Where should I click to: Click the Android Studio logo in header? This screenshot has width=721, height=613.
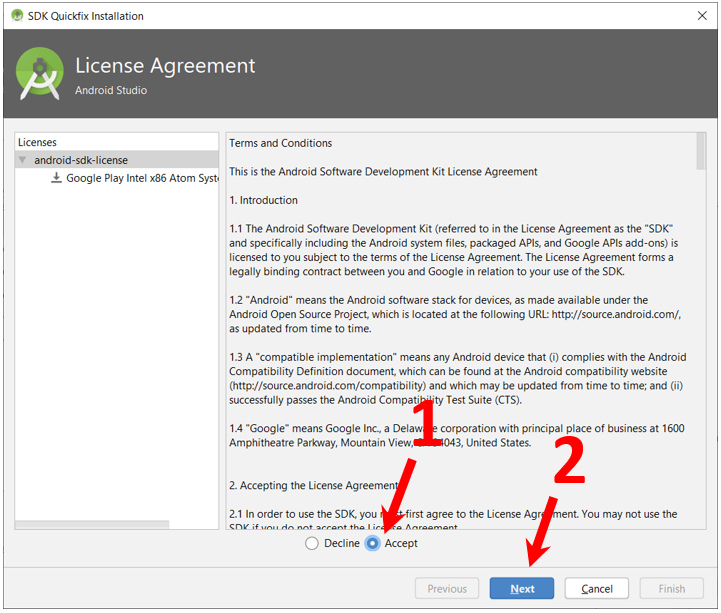click(x=40, y=74)
